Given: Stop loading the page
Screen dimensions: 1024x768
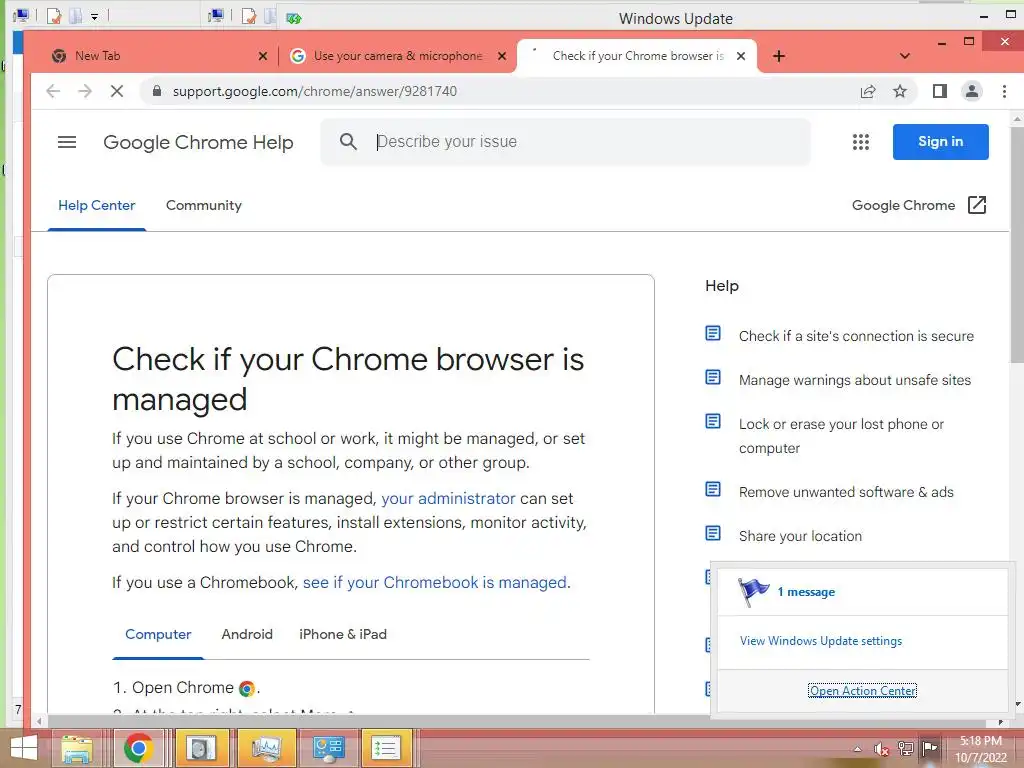Looking at the screenshot, I should click(x=117, y=91).
